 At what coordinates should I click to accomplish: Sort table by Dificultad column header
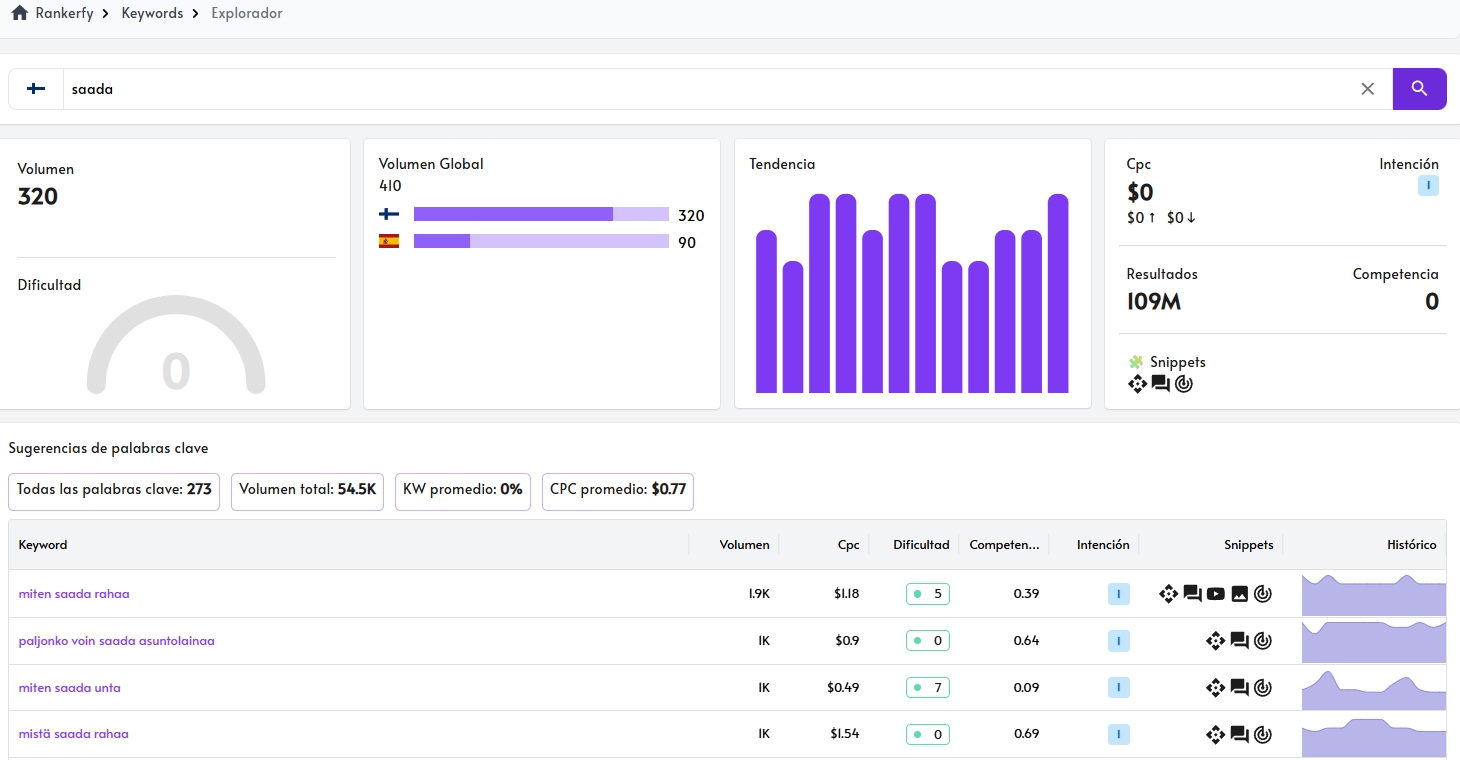(x=920, y=545)
